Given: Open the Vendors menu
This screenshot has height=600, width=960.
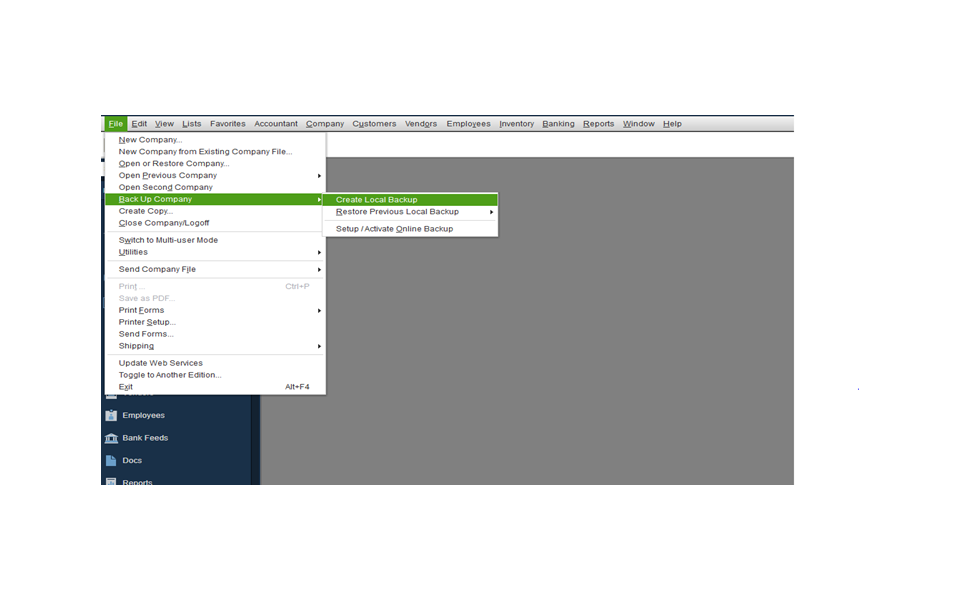Looking at the screenshot, I should (421, 124).
